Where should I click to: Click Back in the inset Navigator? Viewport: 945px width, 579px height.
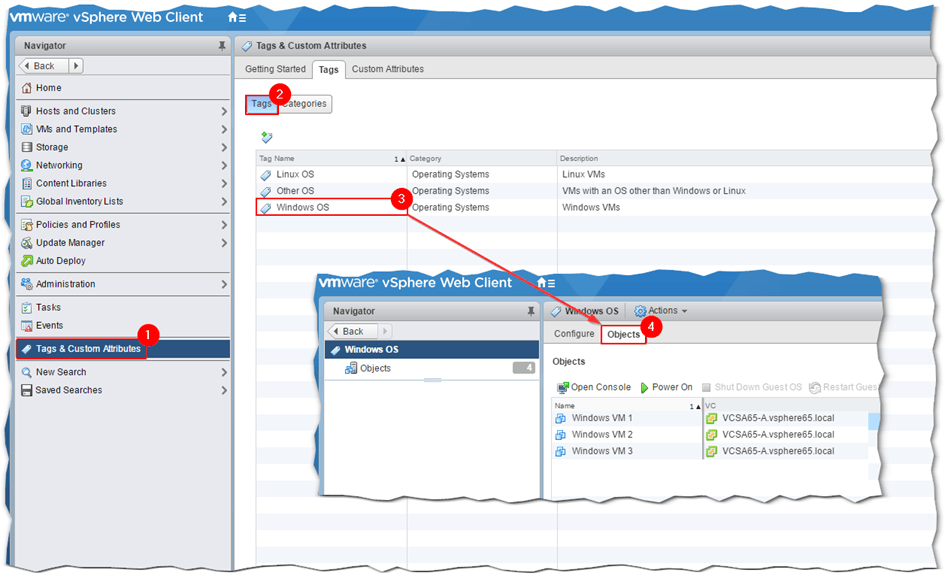[x=353, y=331]
